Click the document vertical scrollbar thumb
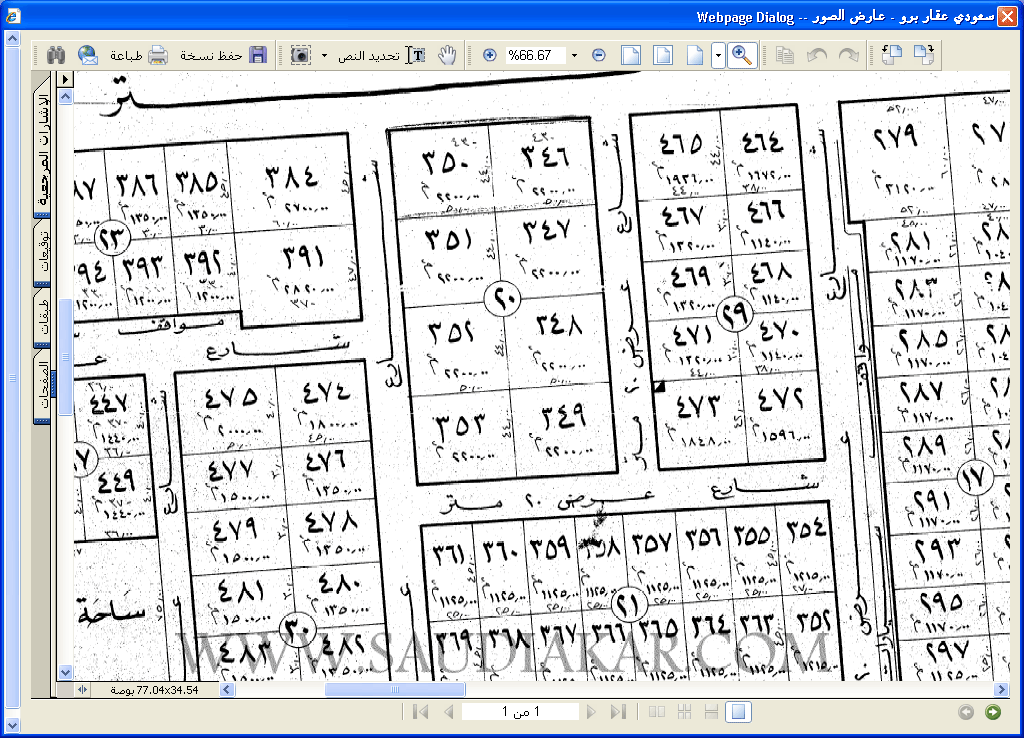 pos(65,357)
